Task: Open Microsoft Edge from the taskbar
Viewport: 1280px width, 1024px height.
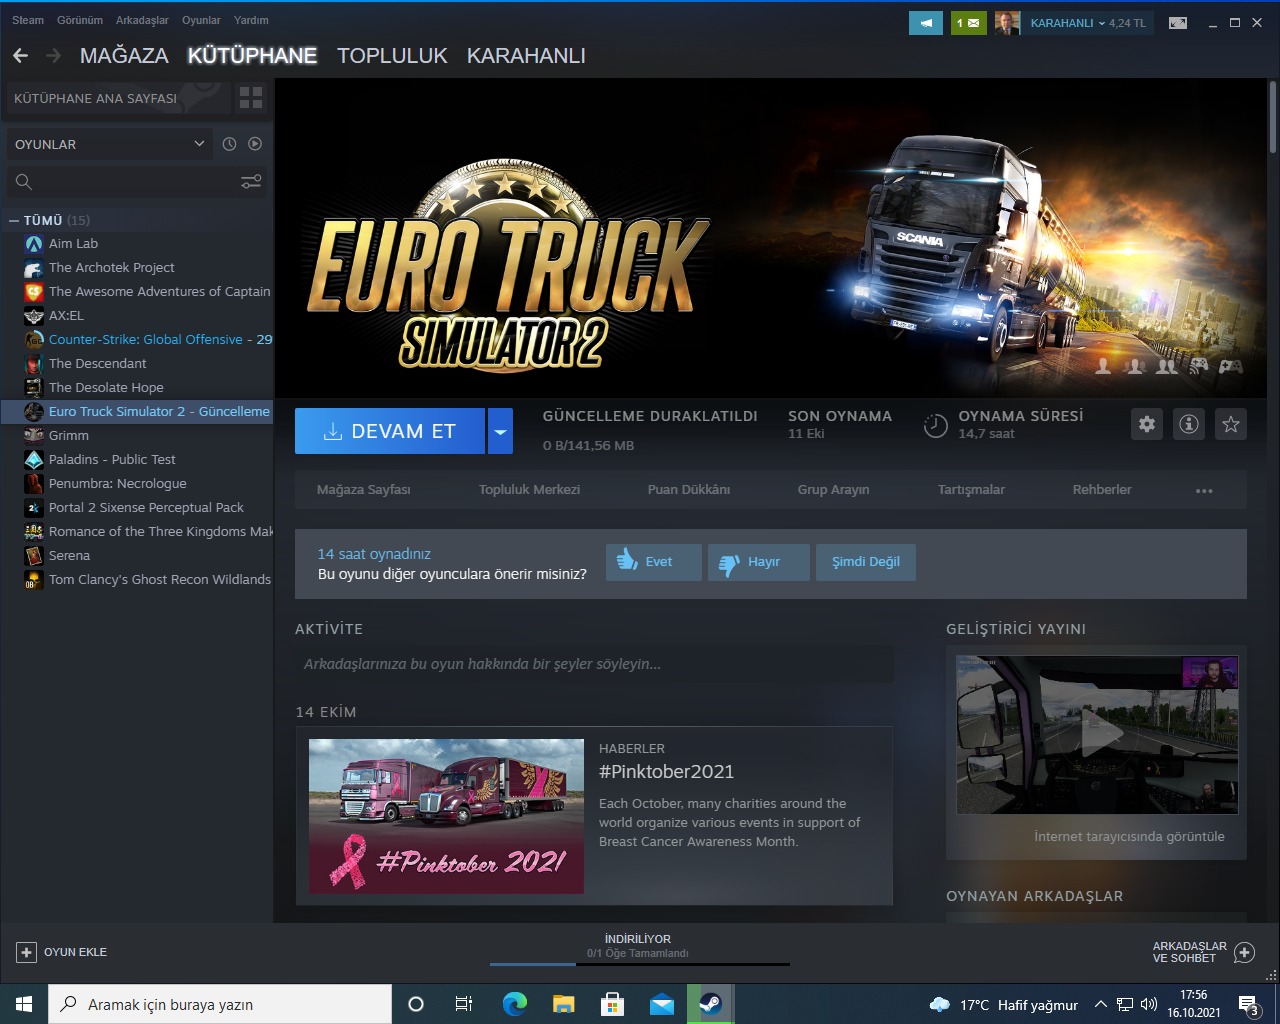Action: click(515, 1004)
